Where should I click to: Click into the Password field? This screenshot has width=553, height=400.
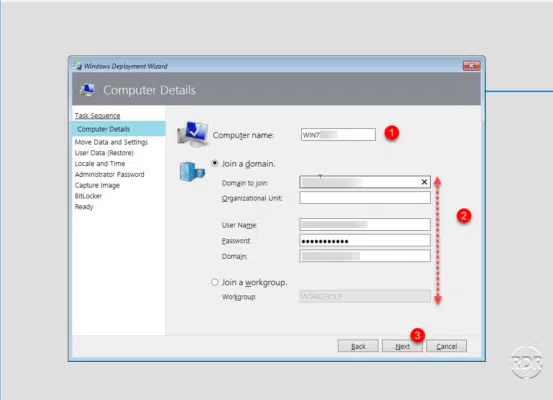[365, 241]
